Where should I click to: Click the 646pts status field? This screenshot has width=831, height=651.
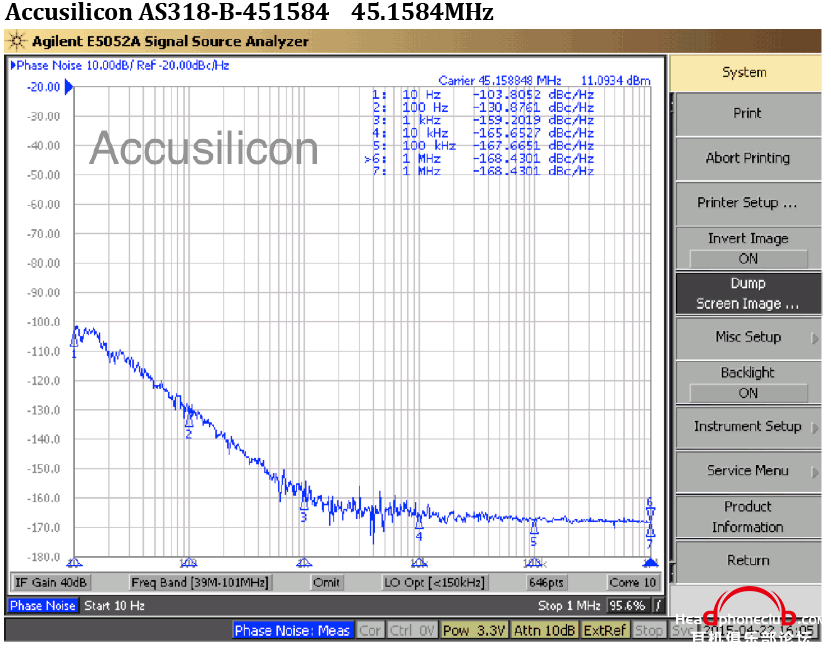point(546,583)
